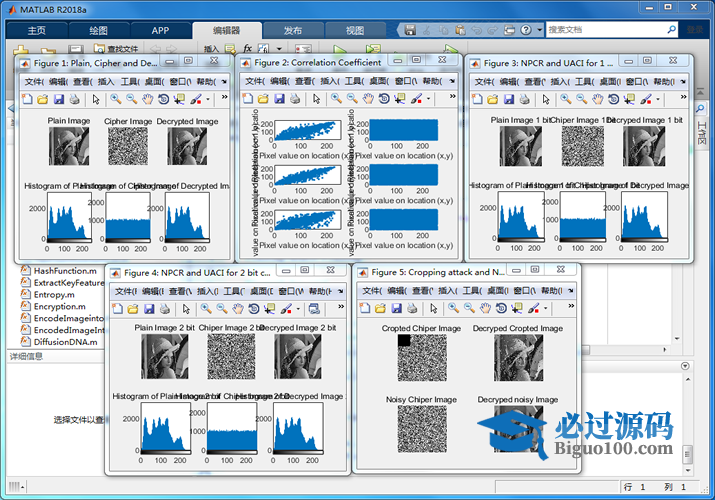Screen dimensions: 715x500
Task: Click Open File icon in Figure 5 toolbar
Action: (x=380, y=308)
